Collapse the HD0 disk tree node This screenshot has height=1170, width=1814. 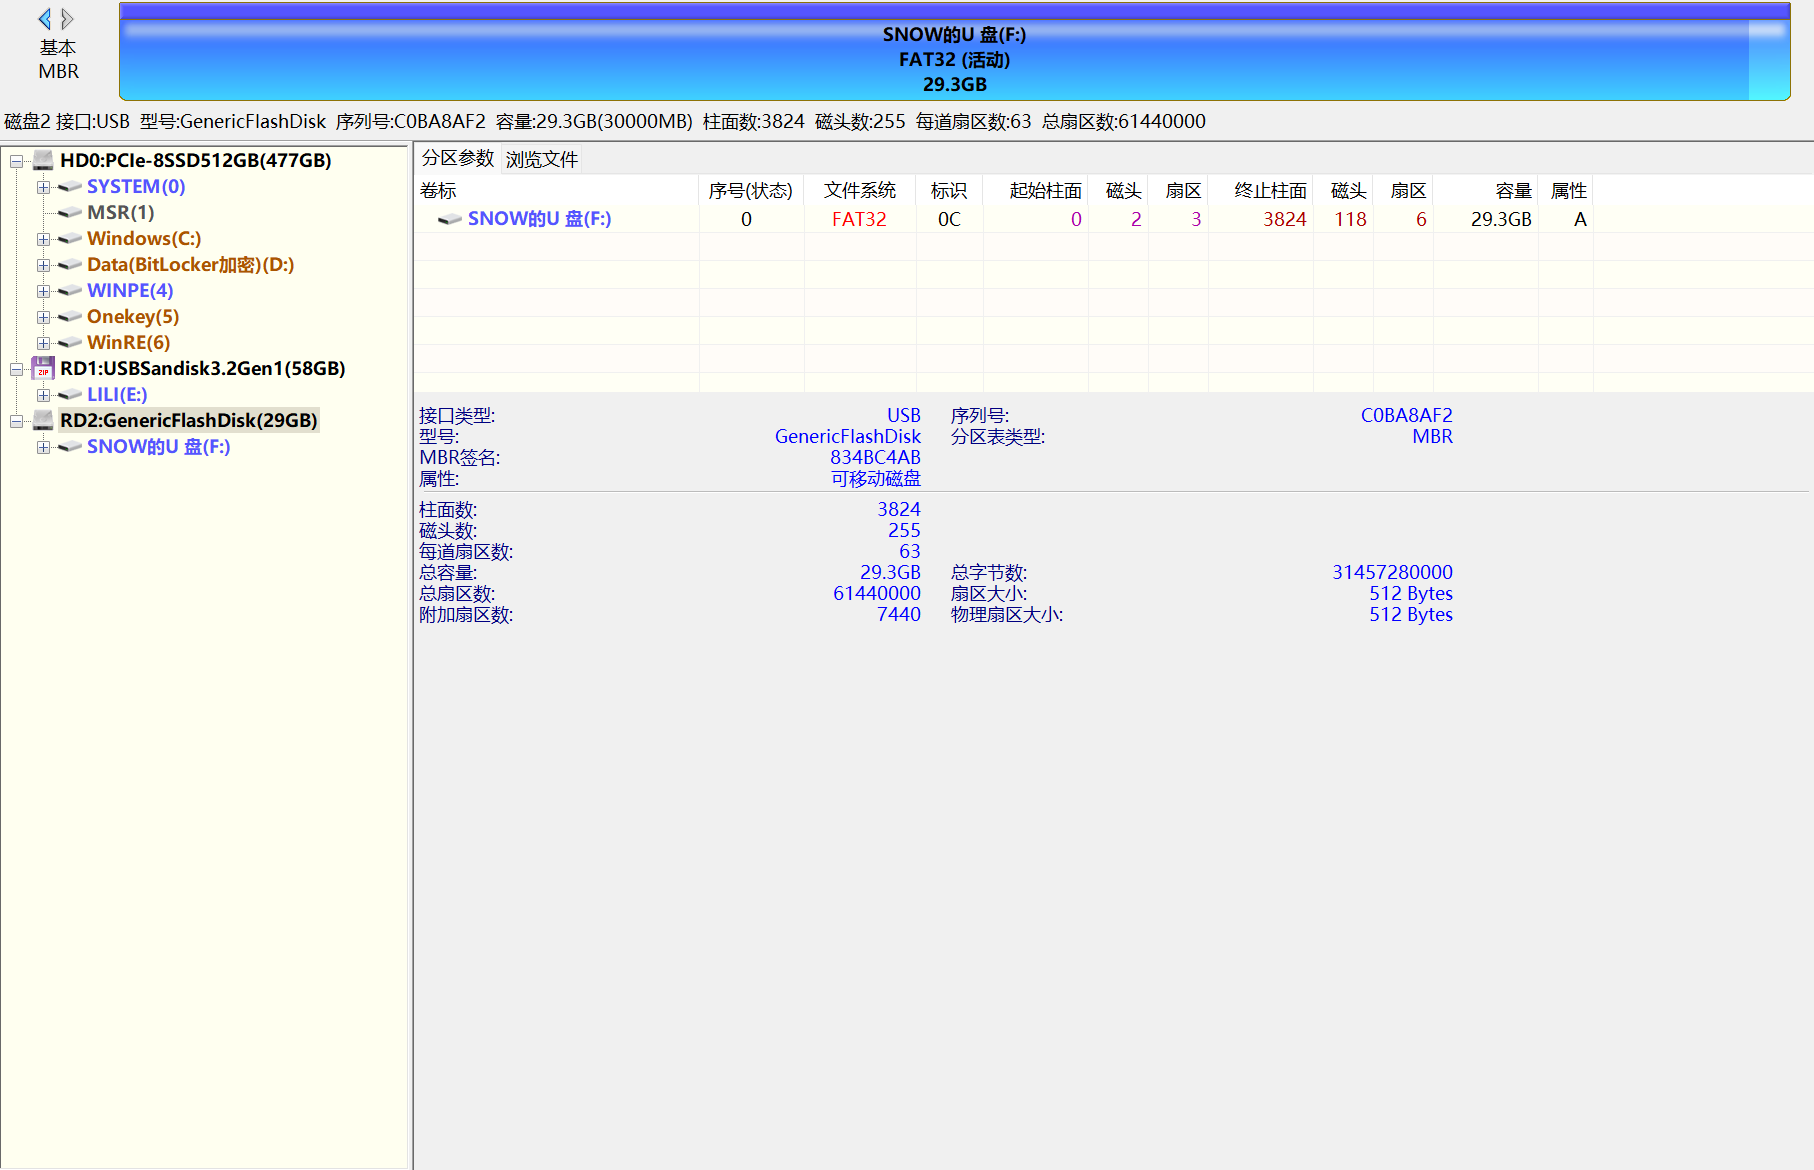[16, 161]
